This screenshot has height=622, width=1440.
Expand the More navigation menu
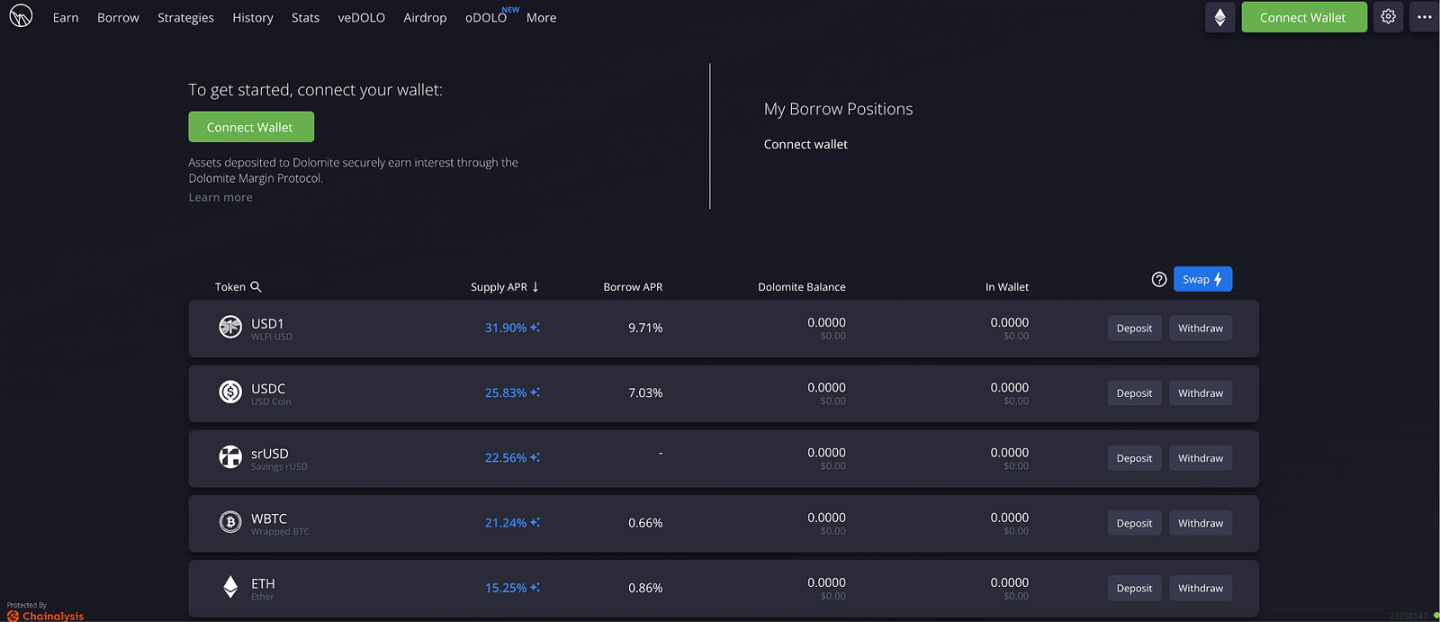(541, 18)
